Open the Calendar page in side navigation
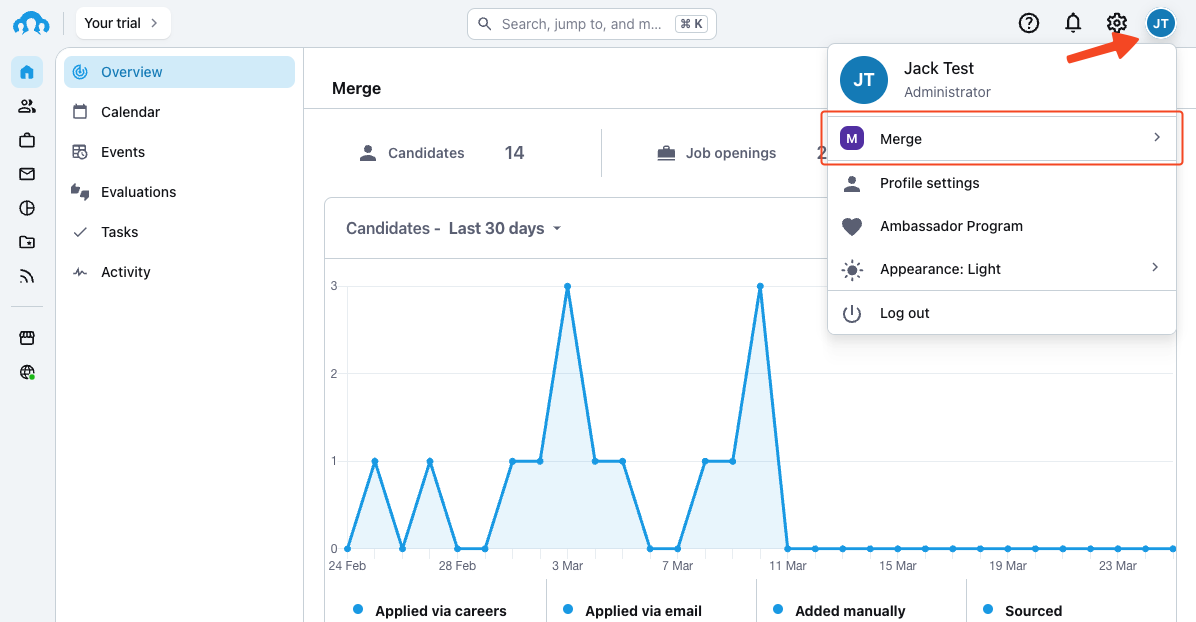This screenshot has height=622, width=1196. pos(130,112)
